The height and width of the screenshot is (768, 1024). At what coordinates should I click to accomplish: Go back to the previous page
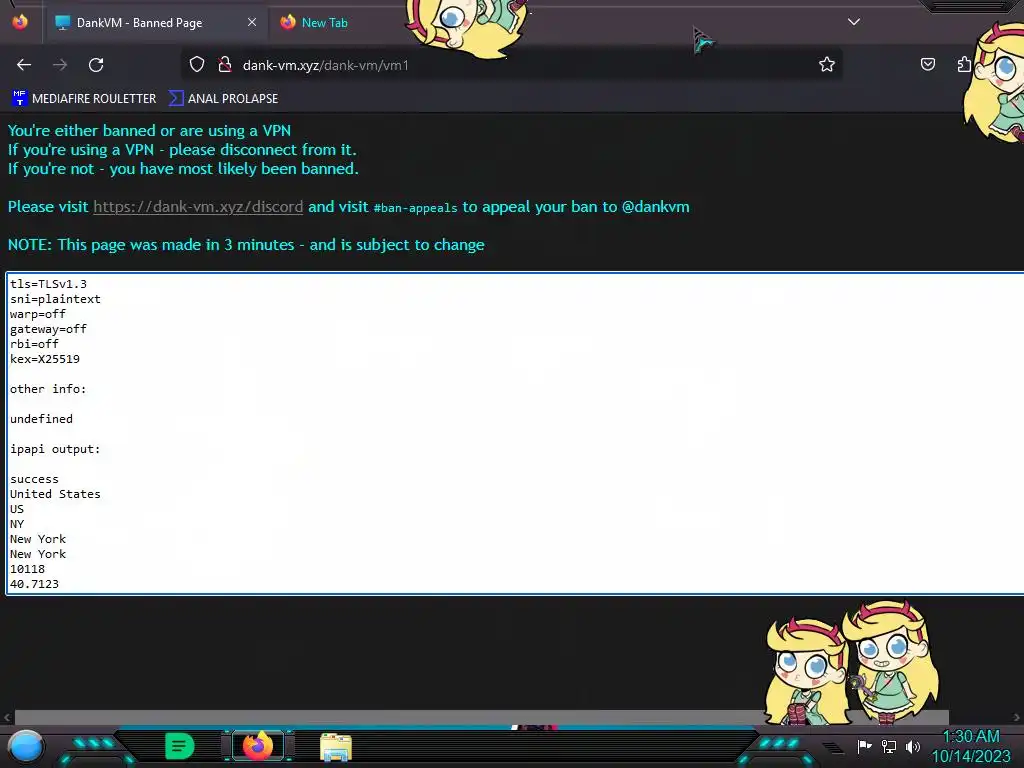click(x=24, y=65)
